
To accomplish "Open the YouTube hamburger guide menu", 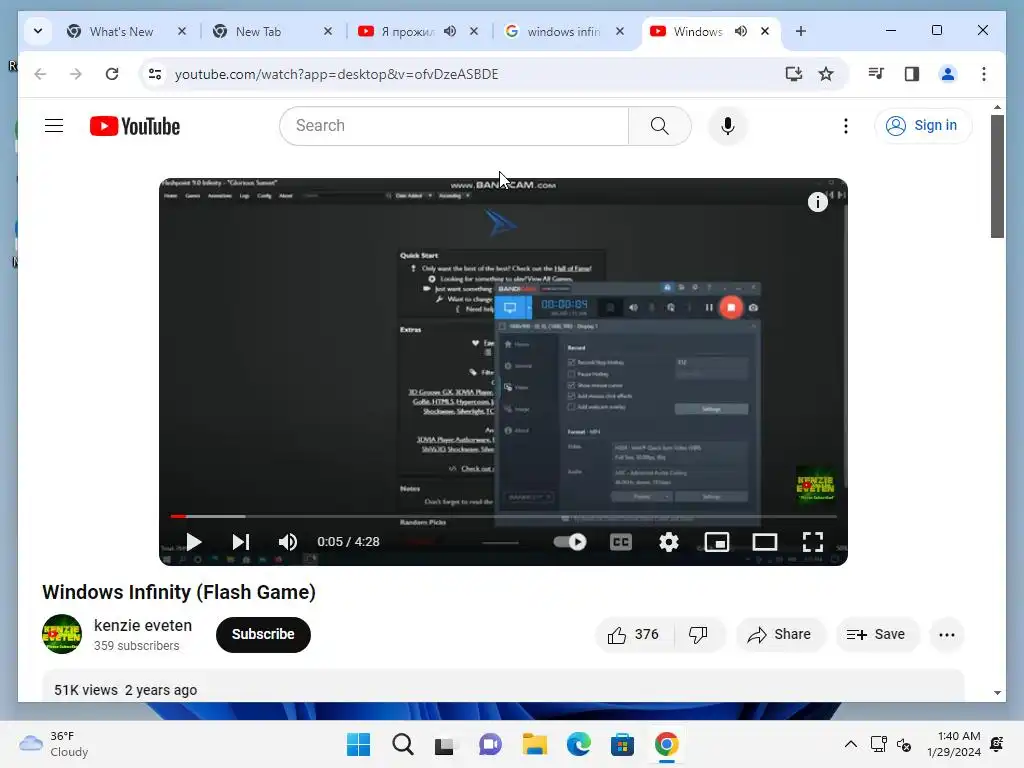I will [54, 125].
